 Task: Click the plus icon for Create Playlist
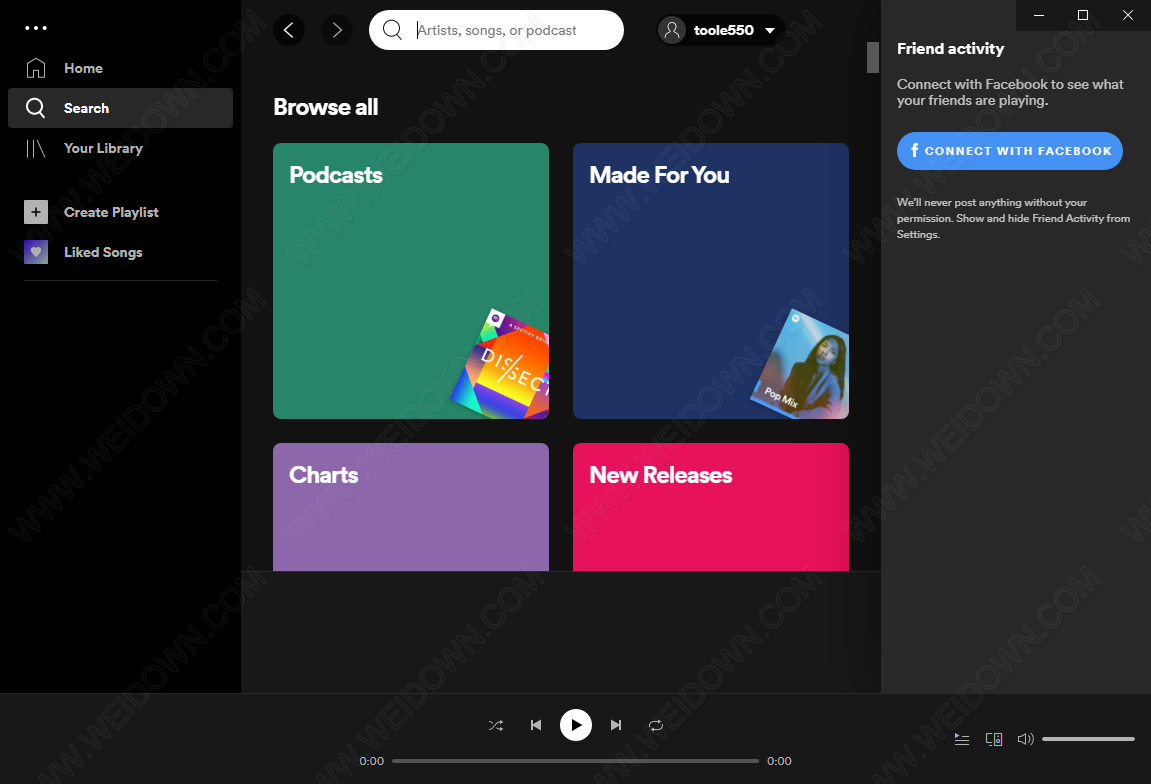coord(36,212)
